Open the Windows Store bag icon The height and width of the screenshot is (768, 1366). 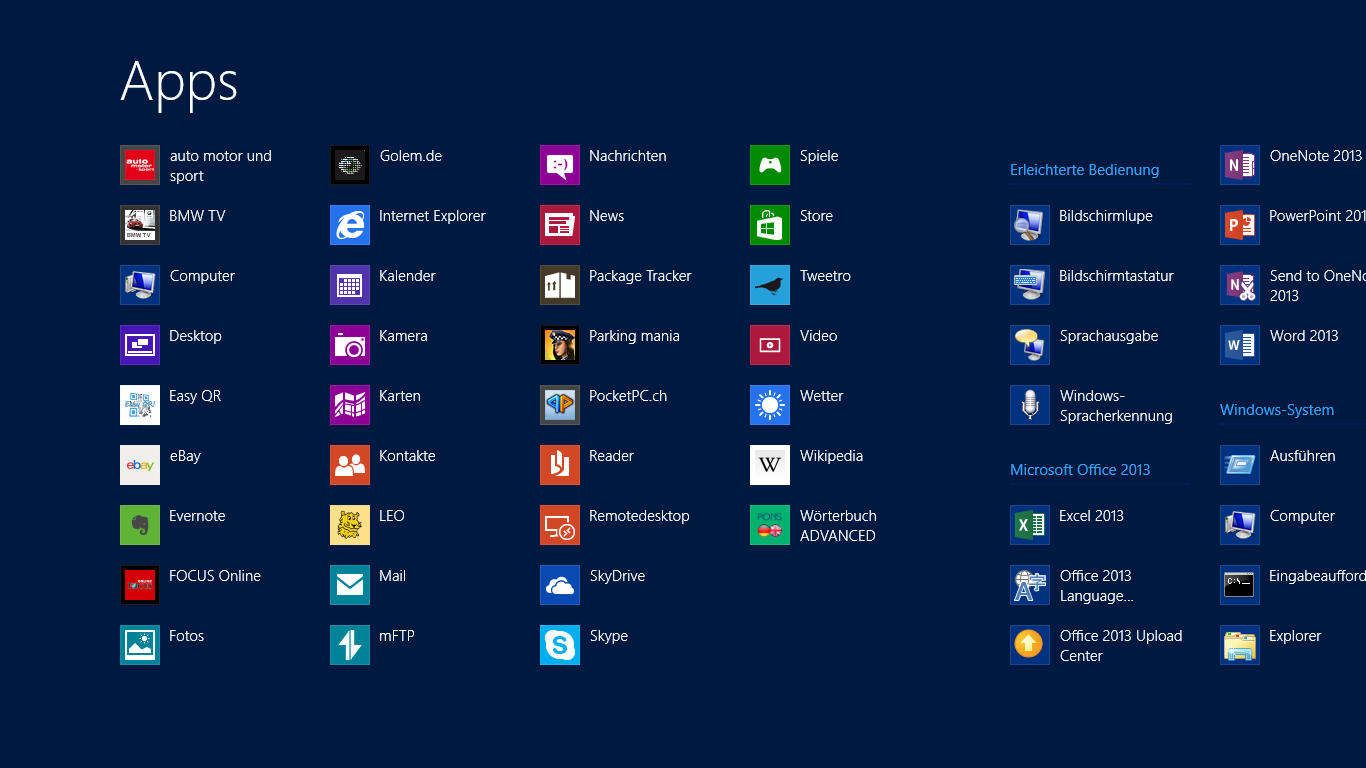(770, 225)
